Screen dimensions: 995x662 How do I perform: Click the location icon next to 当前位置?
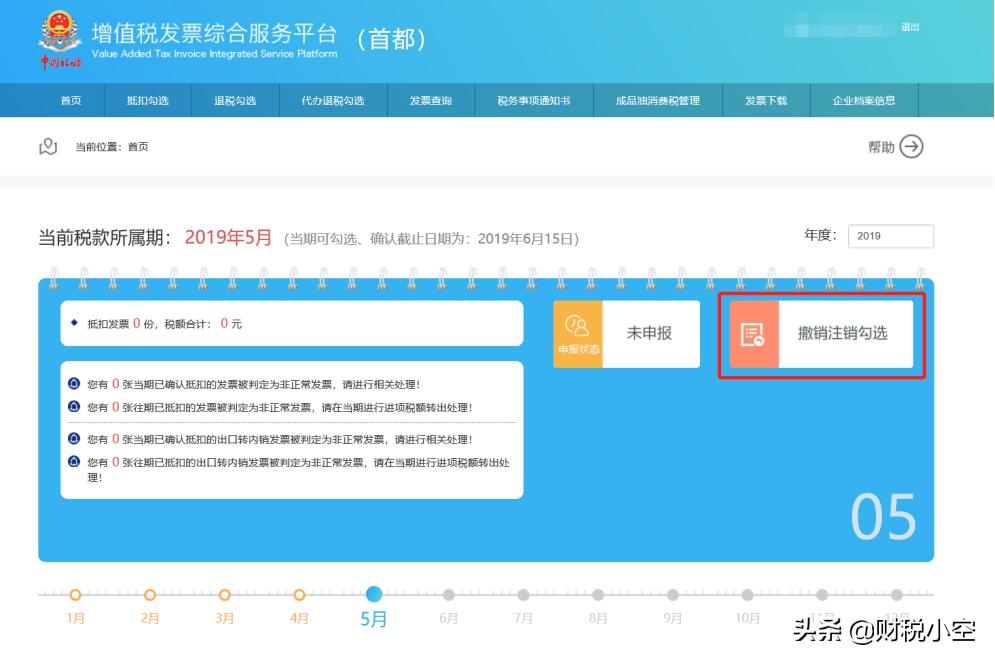coord(46,145)
